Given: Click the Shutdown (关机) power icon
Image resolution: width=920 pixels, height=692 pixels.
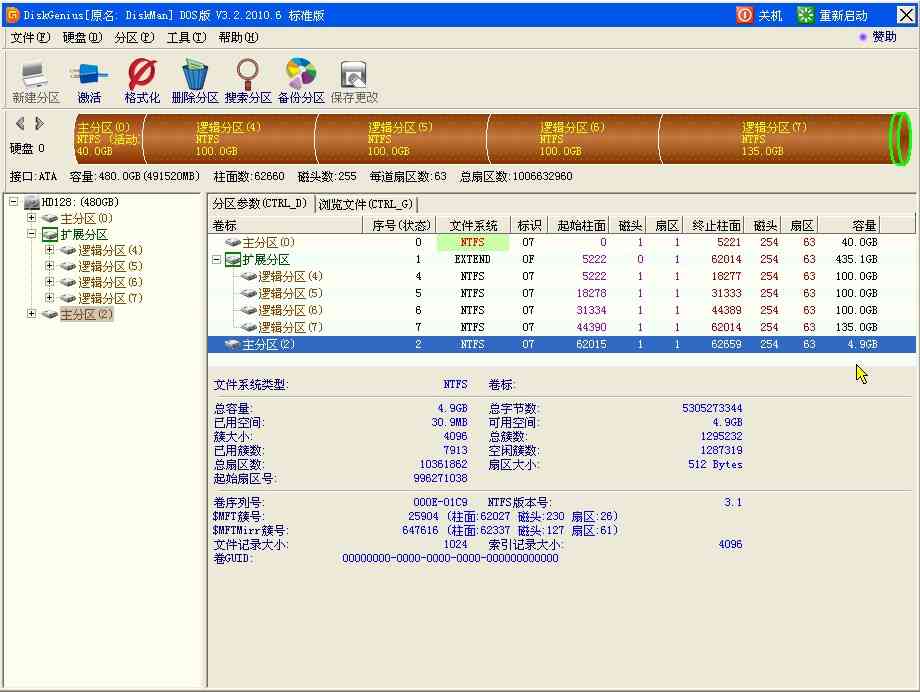Looking at the screenshot, I should pos(744,15).
